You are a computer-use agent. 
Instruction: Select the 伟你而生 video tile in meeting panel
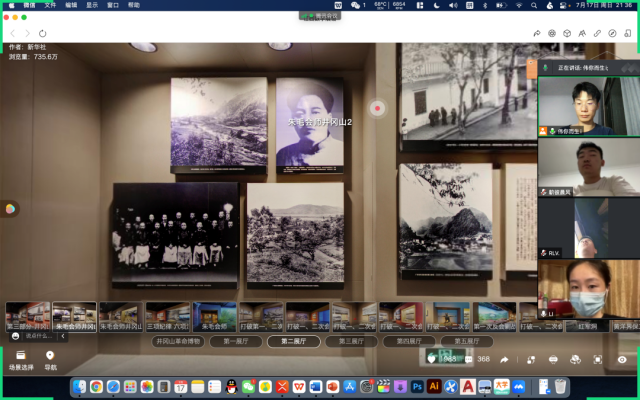point(589,106)
